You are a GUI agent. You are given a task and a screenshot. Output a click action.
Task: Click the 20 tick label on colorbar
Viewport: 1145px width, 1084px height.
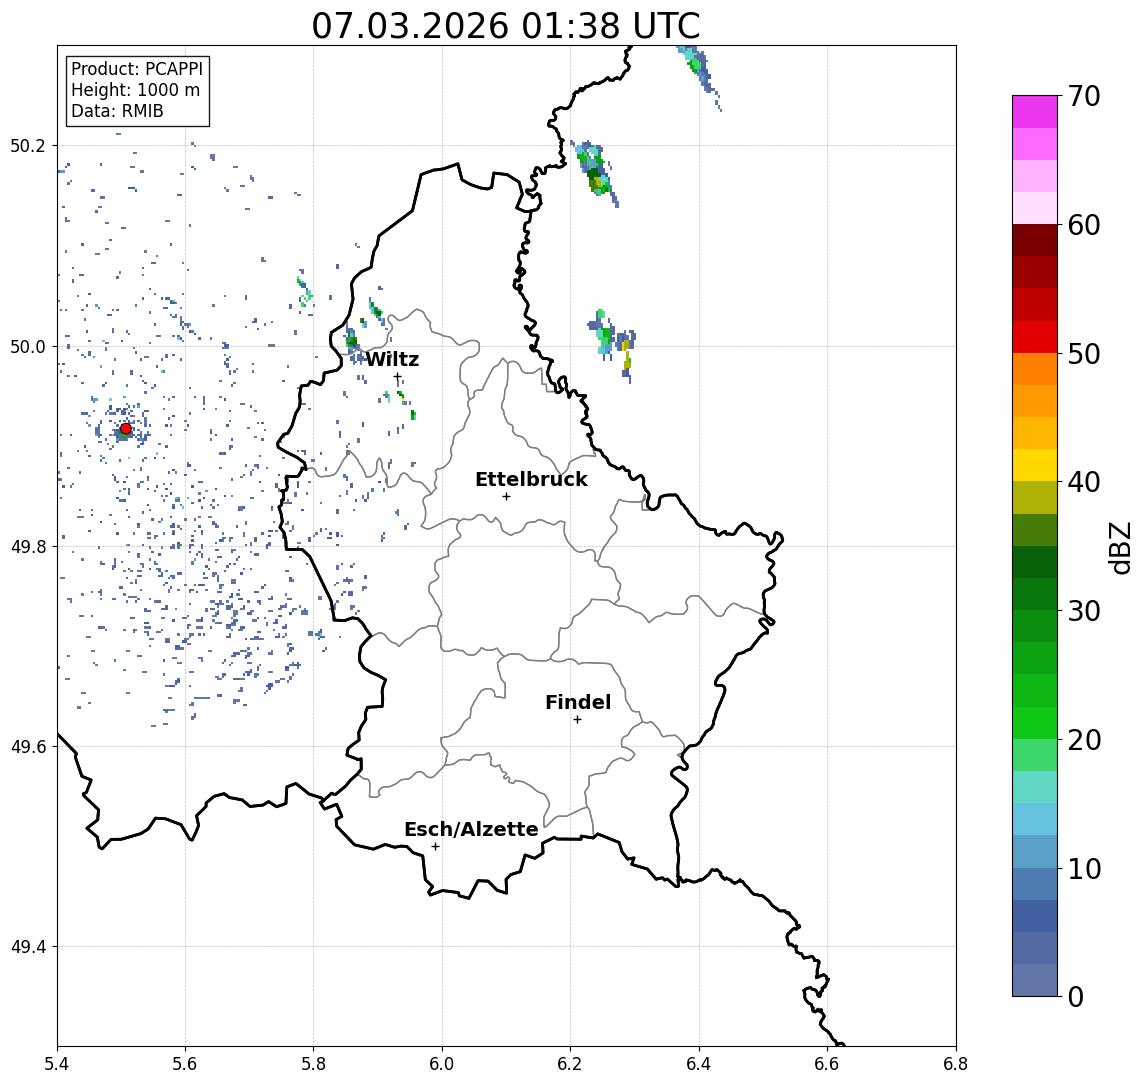1084,739
